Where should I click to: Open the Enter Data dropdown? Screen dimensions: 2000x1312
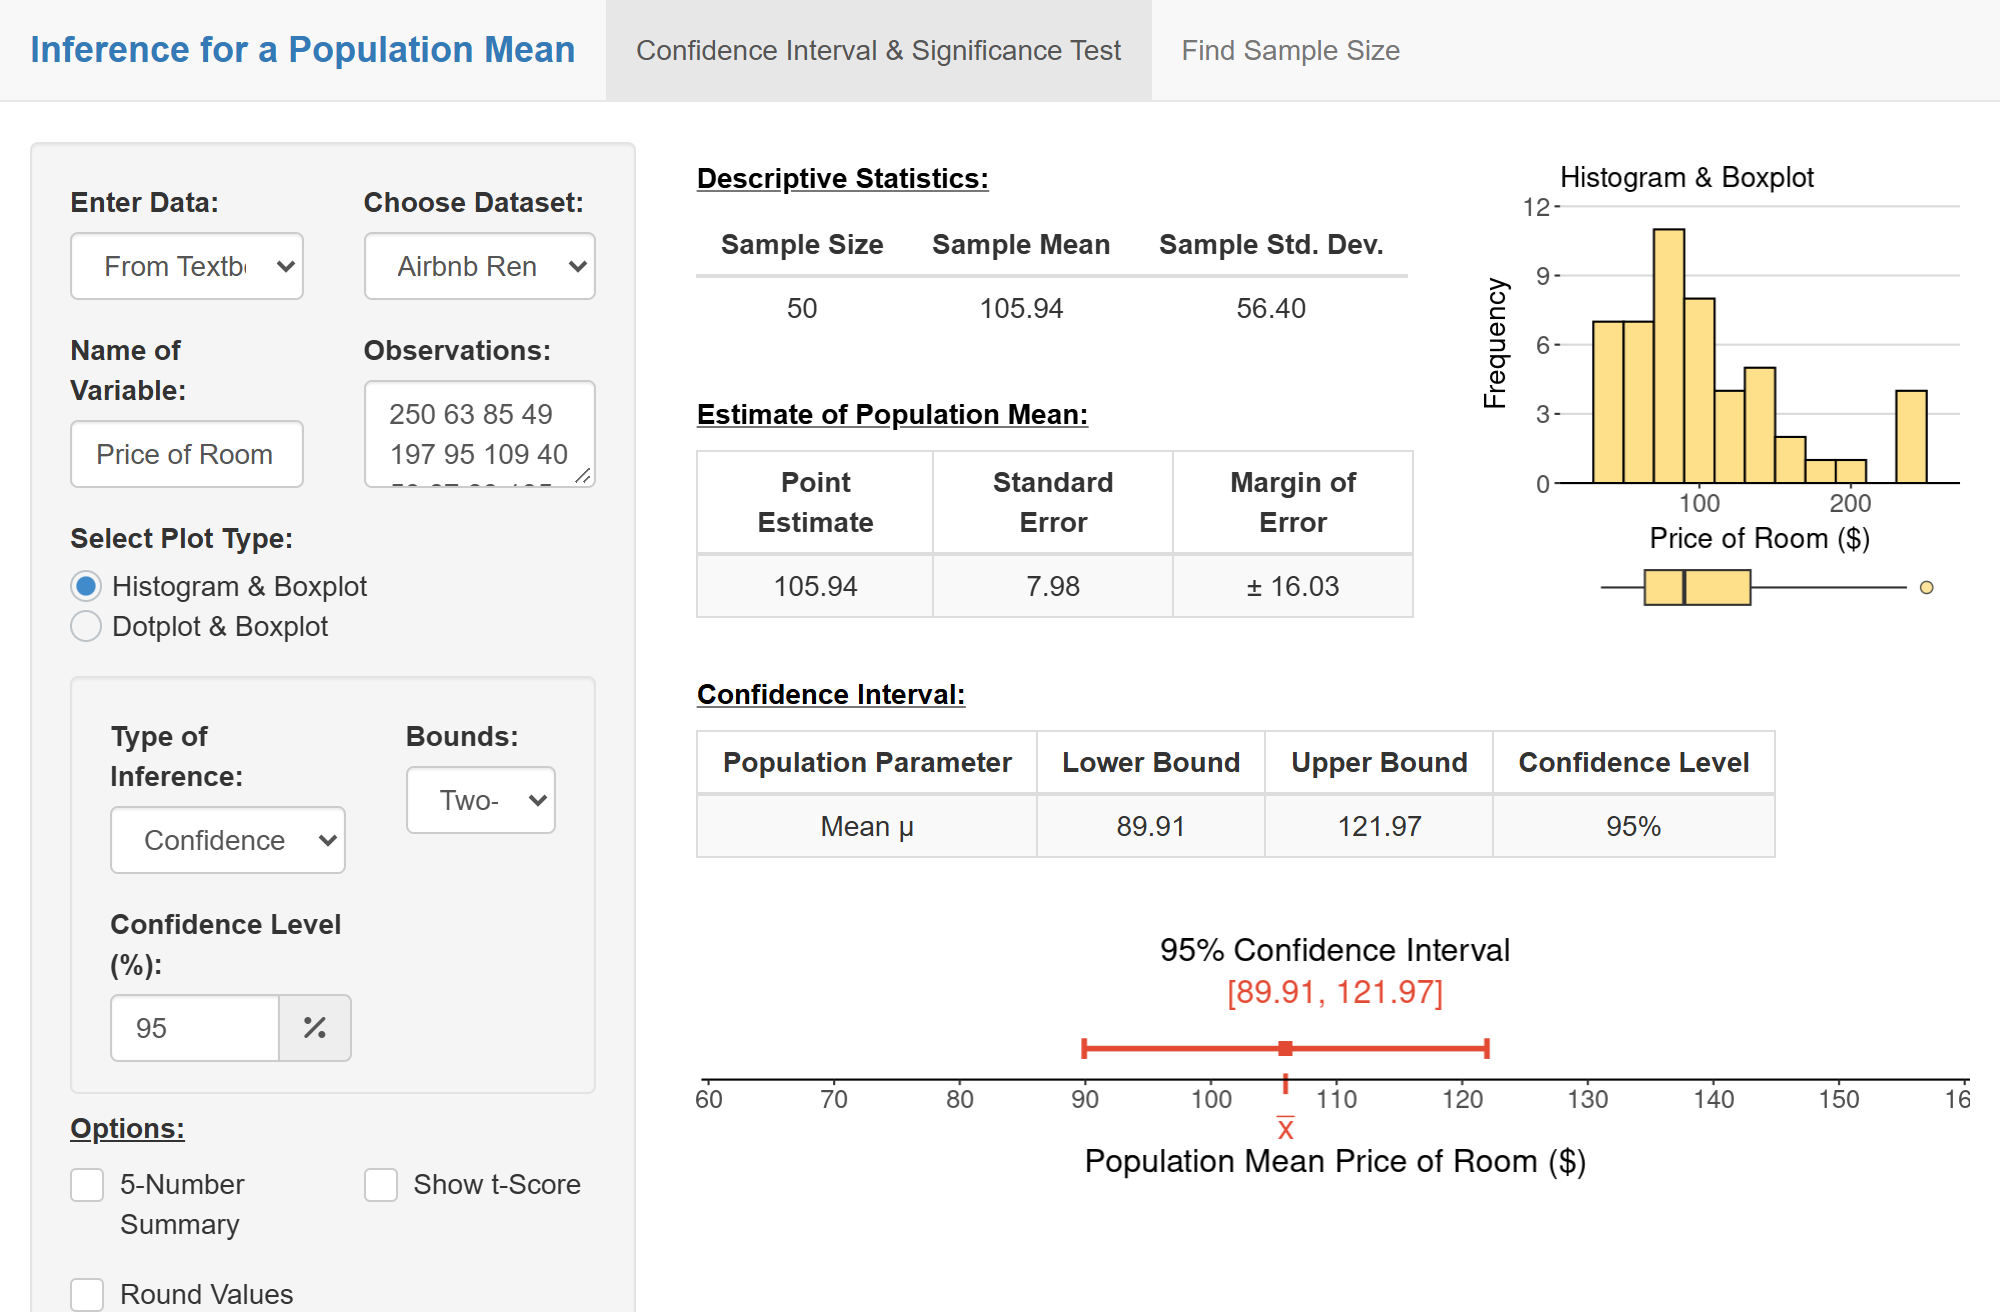pyautogui.click(x=187, y=266)
